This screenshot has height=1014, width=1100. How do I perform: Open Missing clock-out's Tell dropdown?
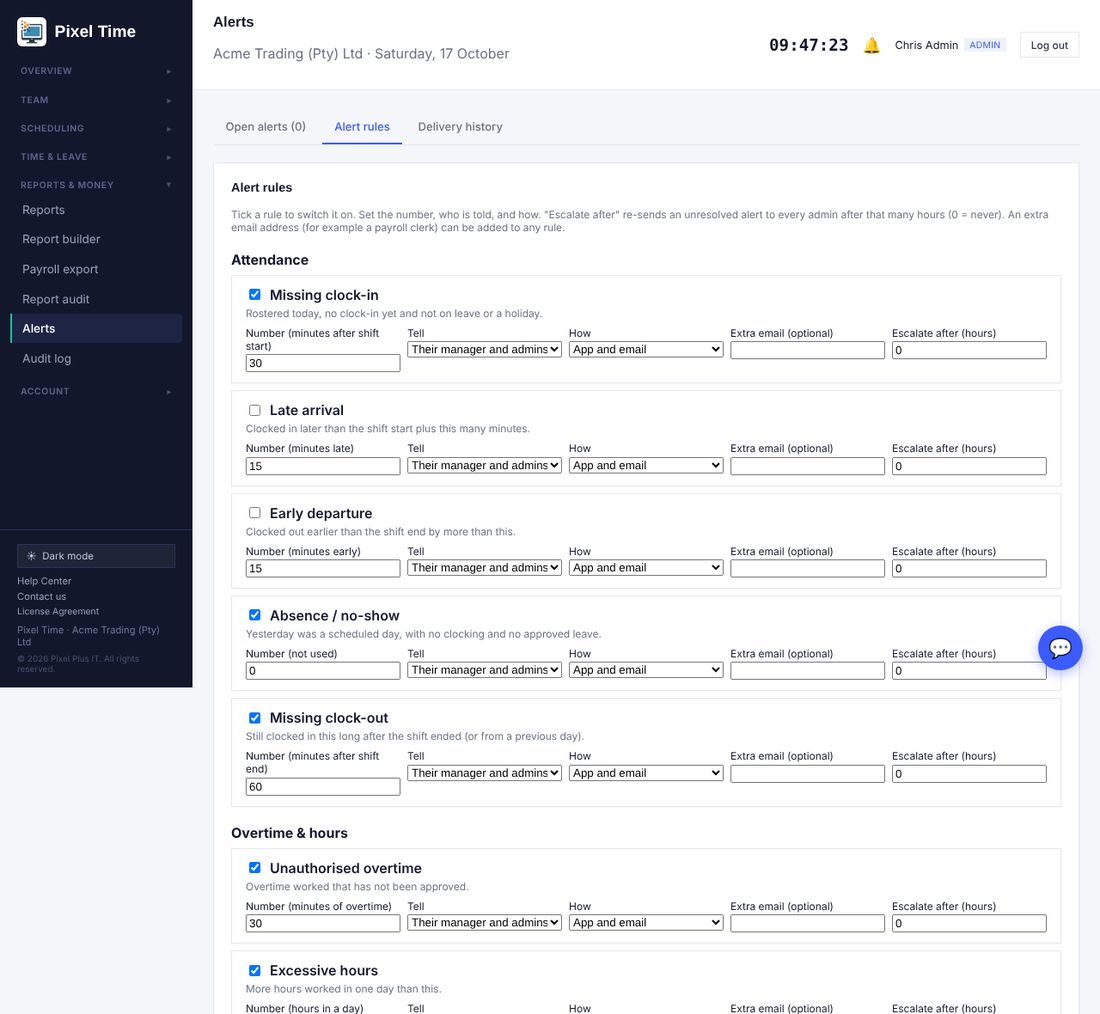484,773
